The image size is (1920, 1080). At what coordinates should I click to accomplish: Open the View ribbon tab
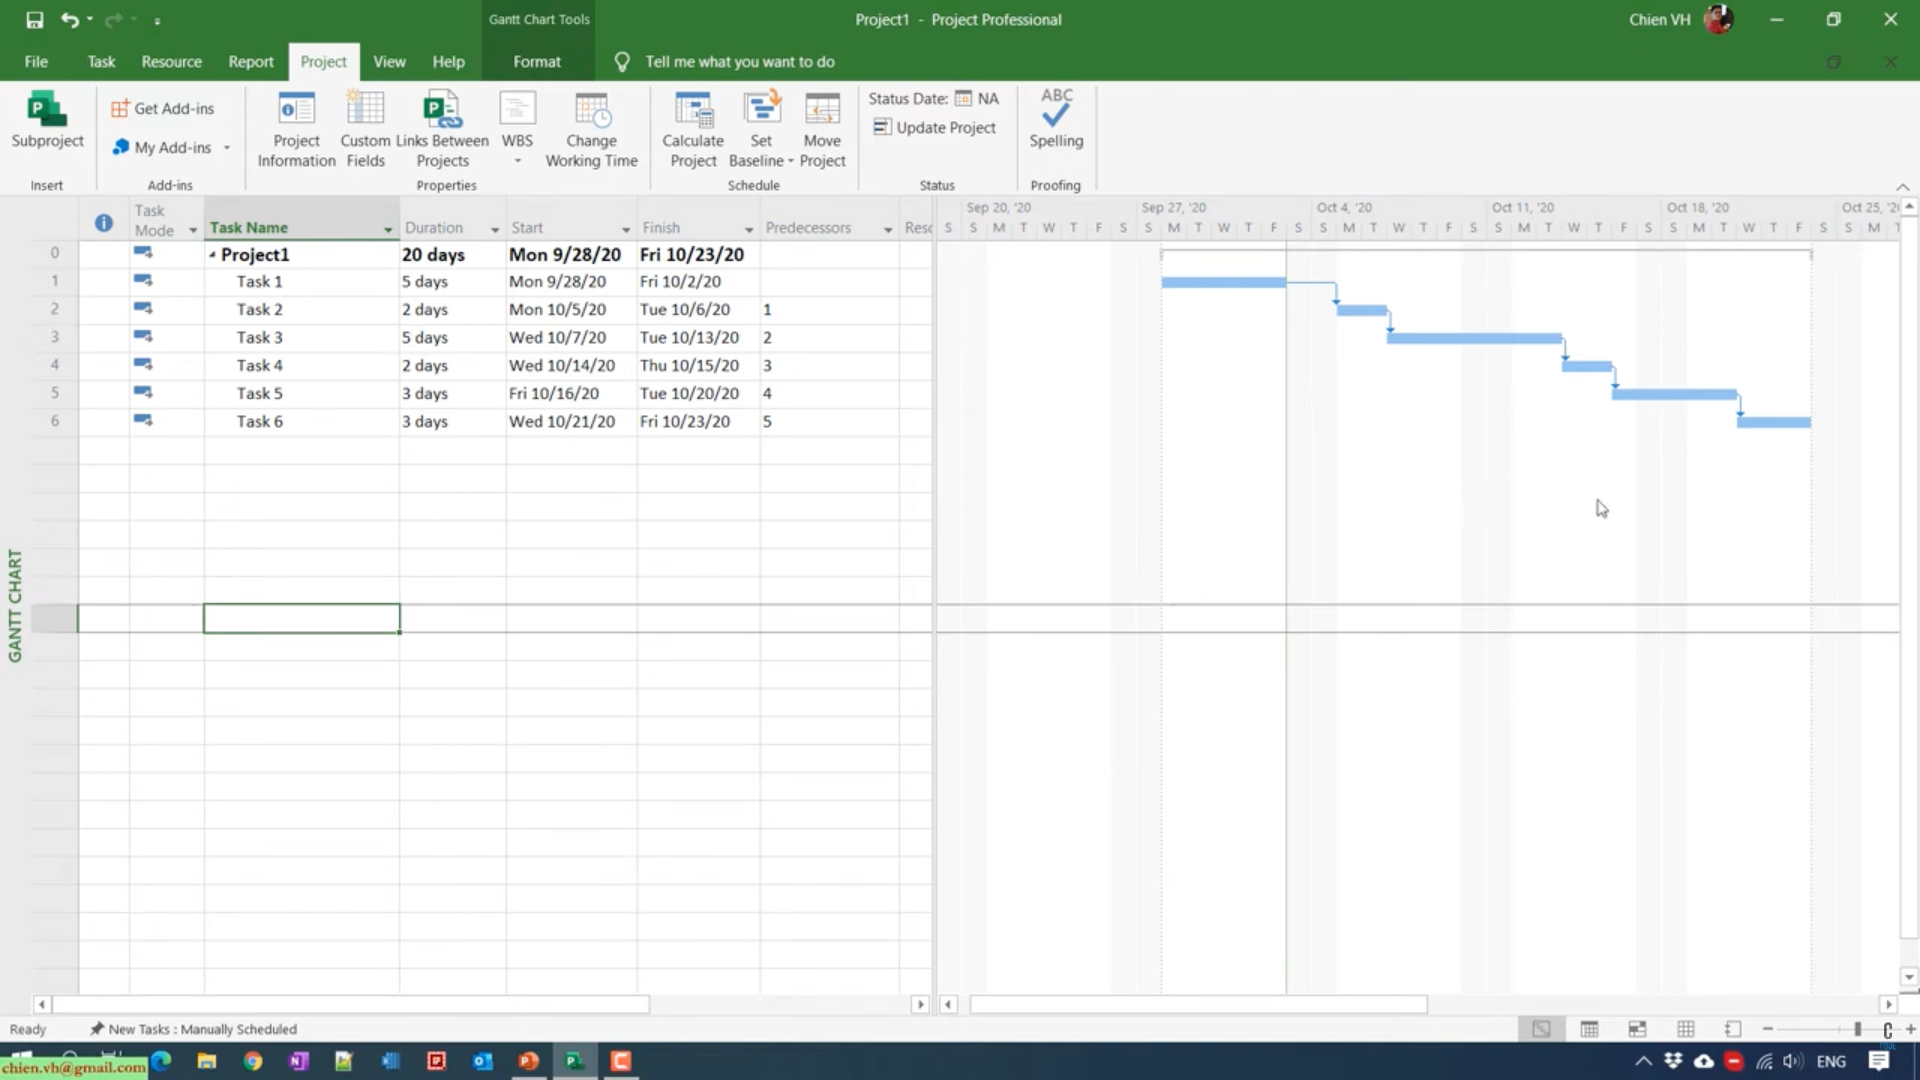(x=389, y=62)
